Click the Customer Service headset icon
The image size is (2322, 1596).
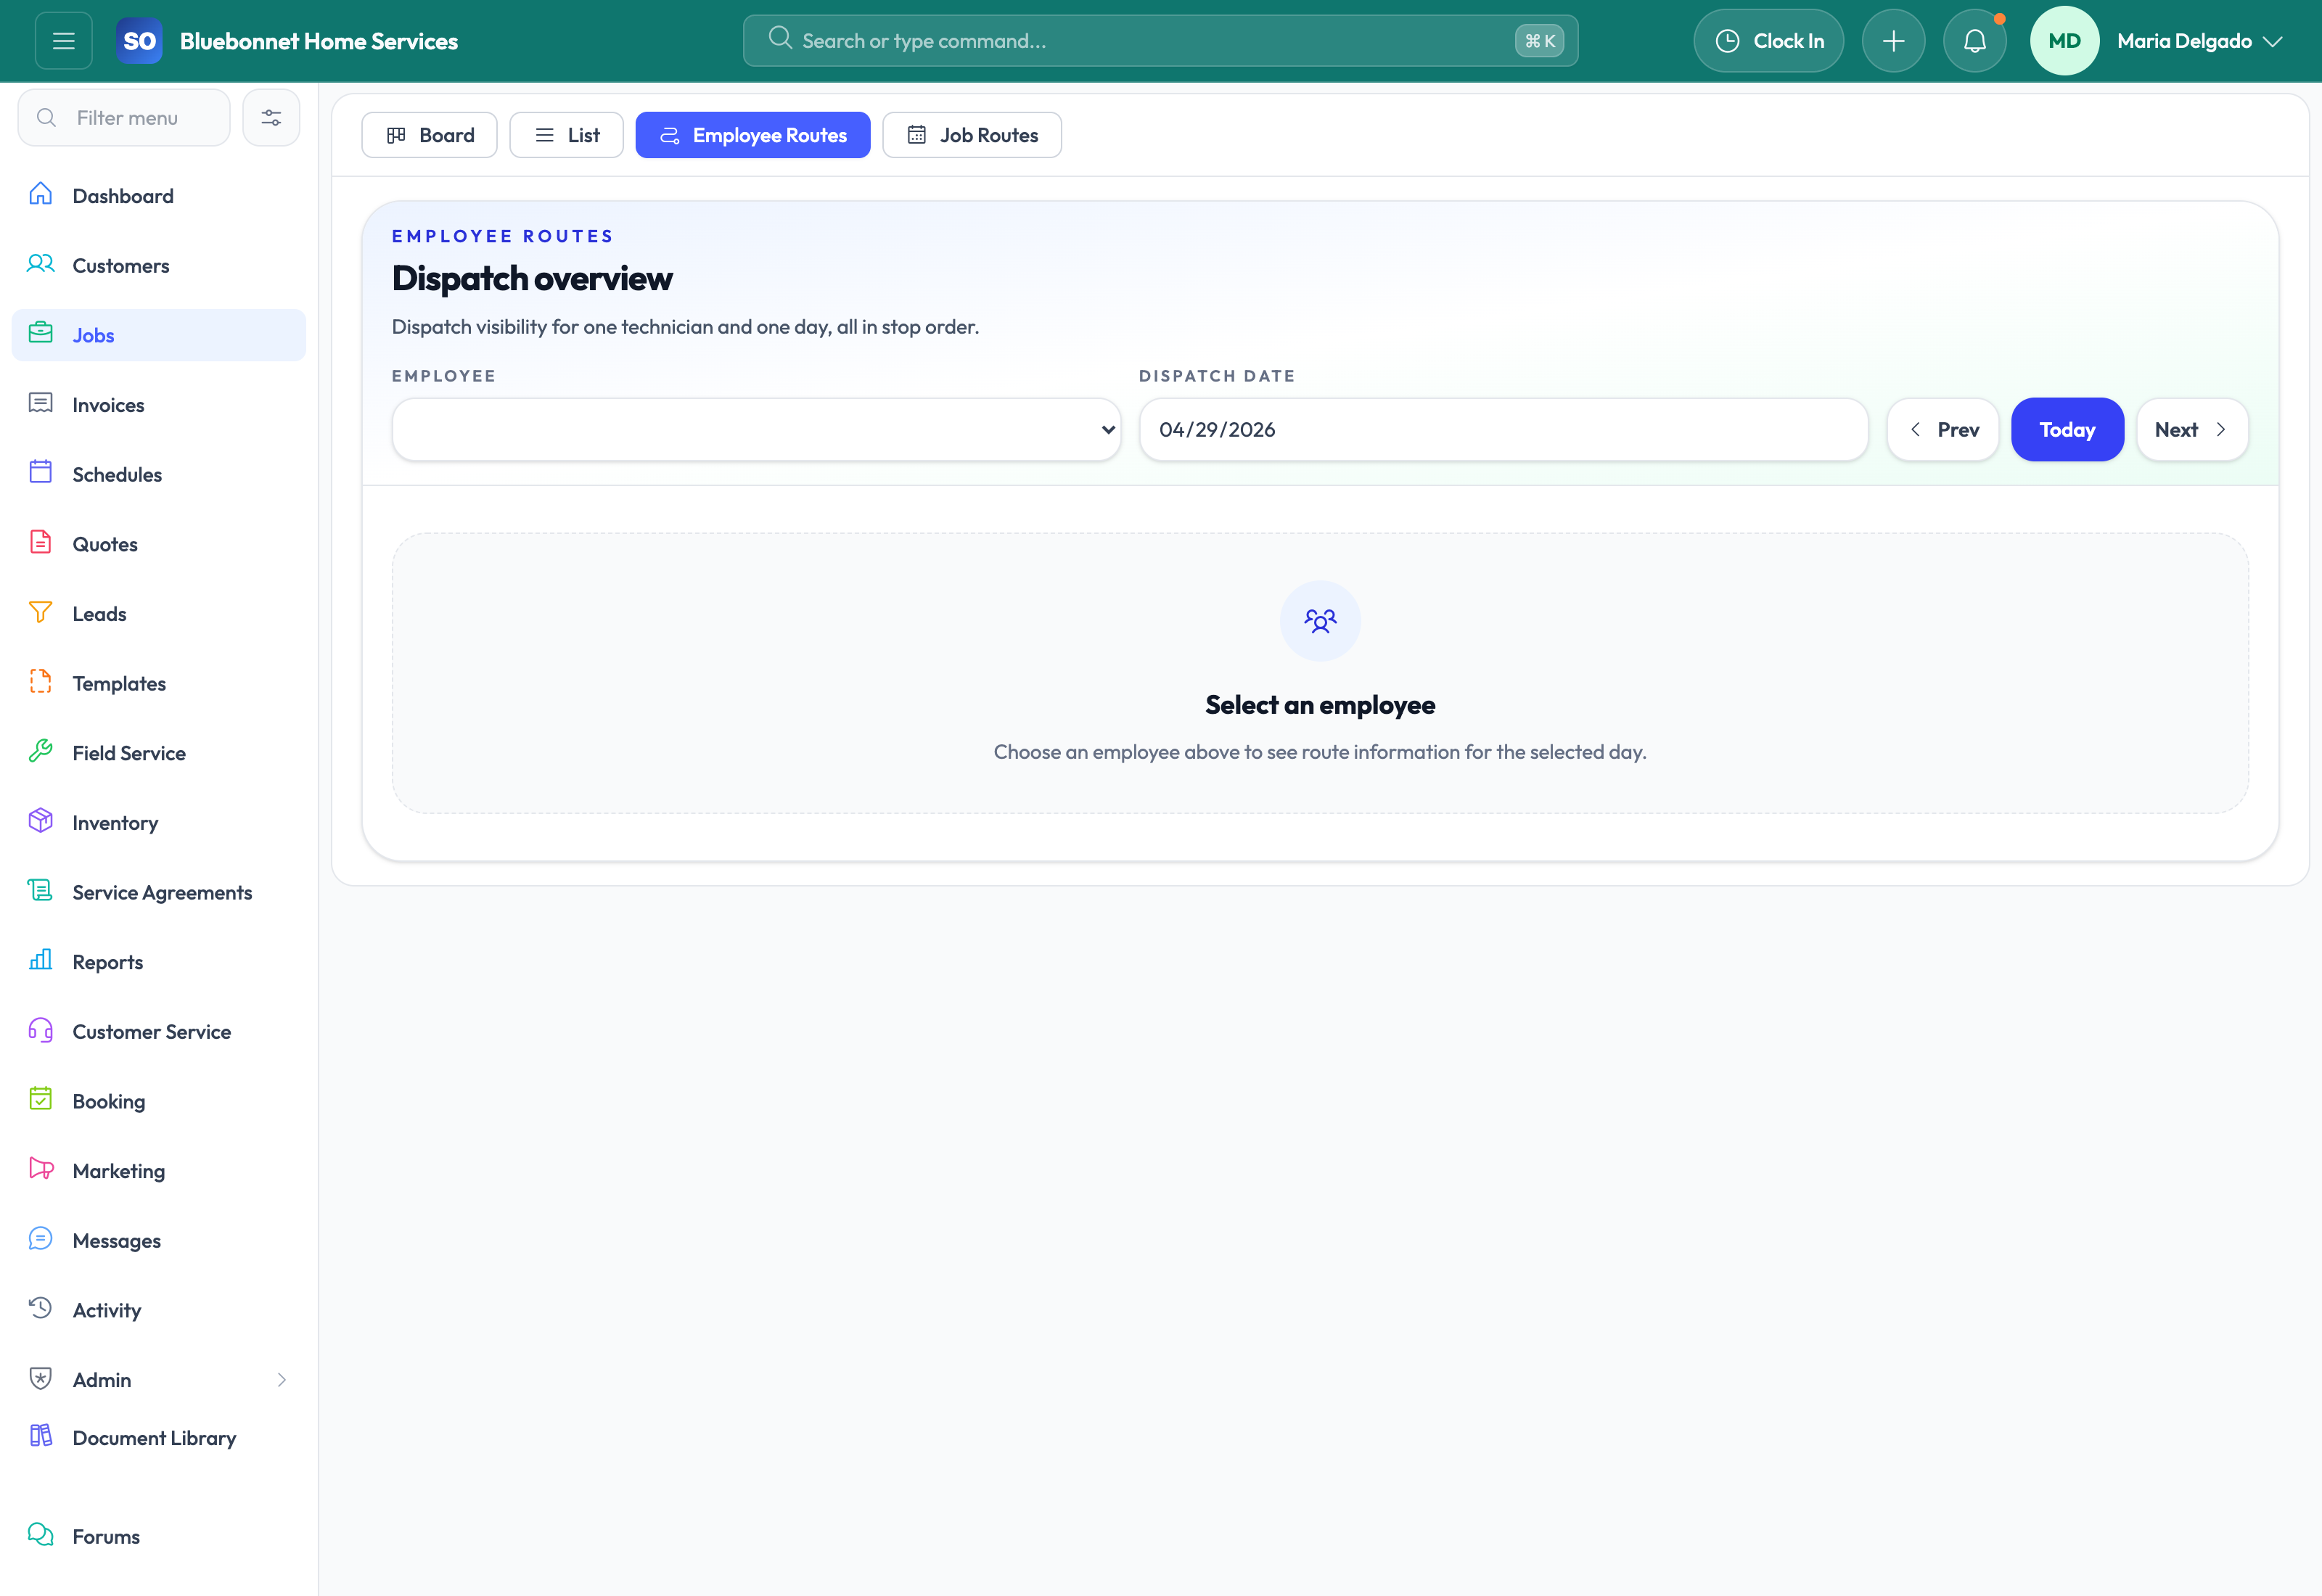click(41, 1030)
